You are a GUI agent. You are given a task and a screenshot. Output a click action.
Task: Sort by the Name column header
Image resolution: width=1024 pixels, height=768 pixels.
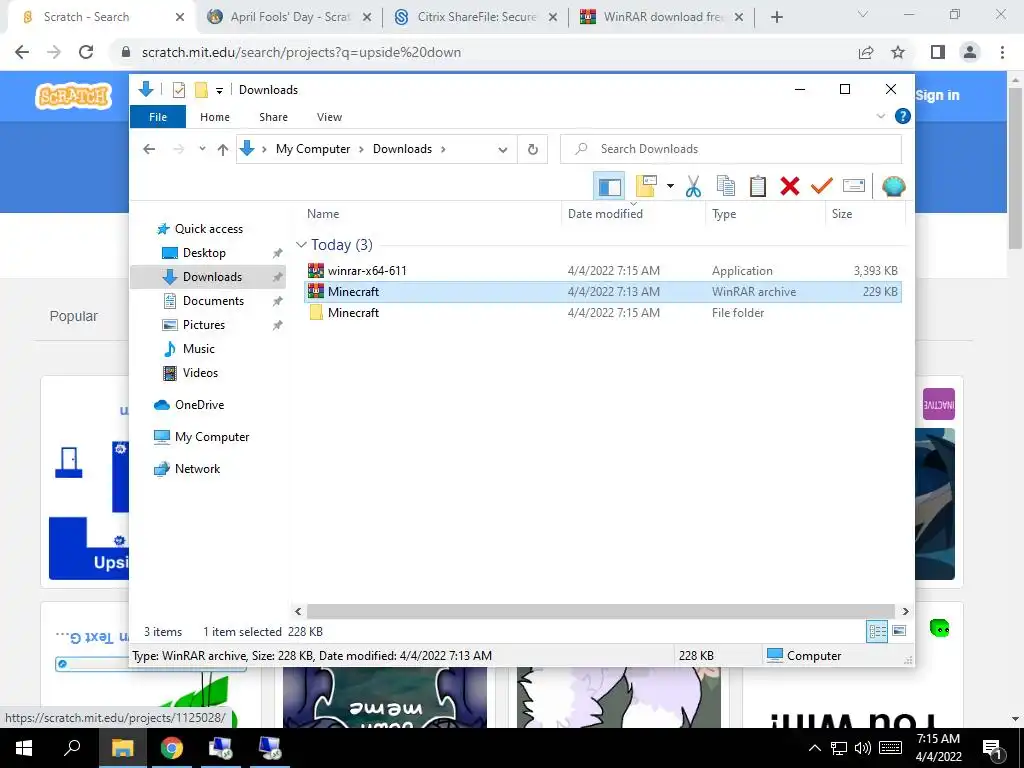(x=323, y=214)
